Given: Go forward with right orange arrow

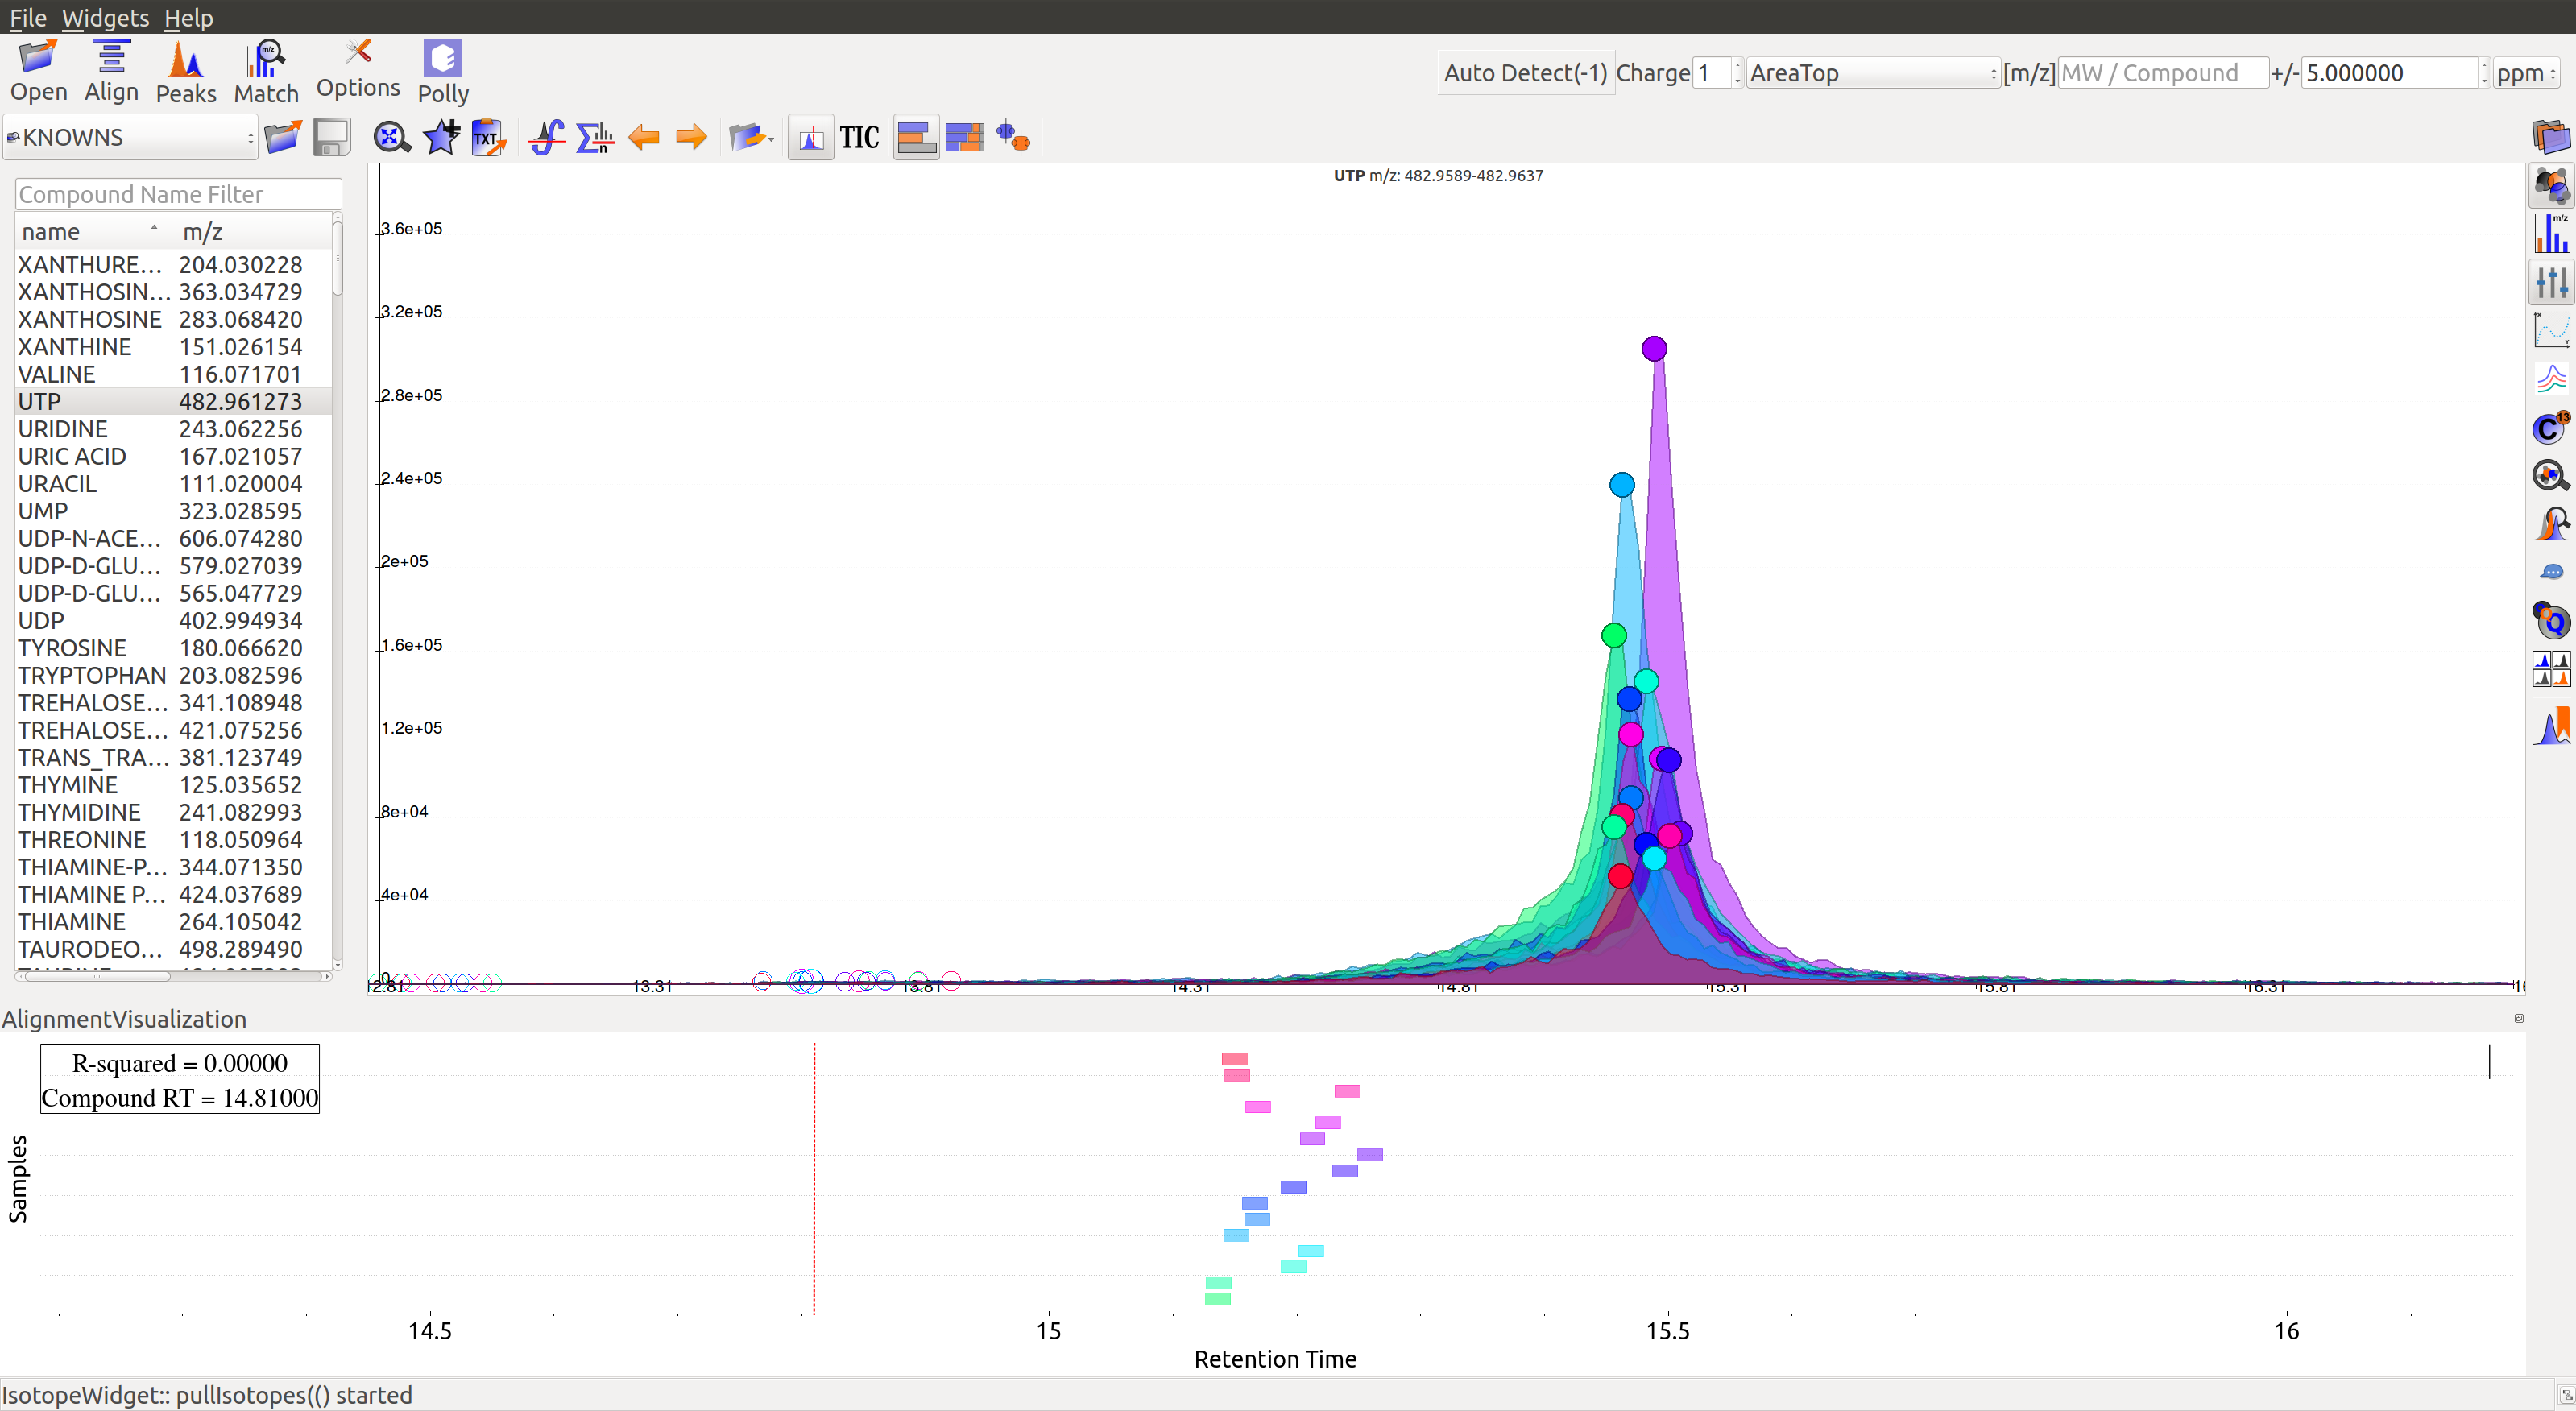Looking at the screenshot, I should (691, 137).
